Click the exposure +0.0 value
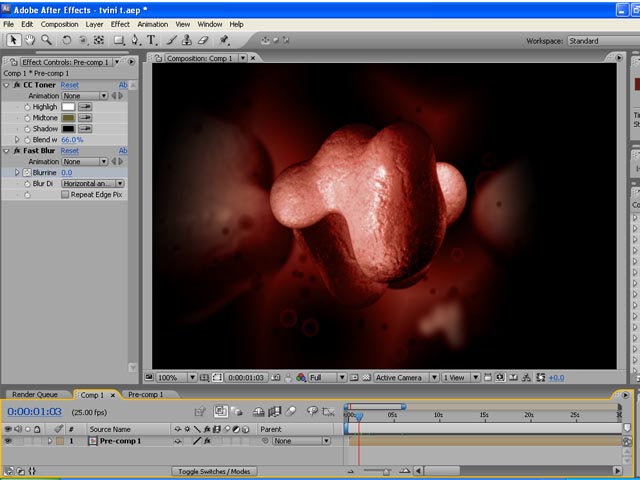640x480 pixels. click(556, 378)
